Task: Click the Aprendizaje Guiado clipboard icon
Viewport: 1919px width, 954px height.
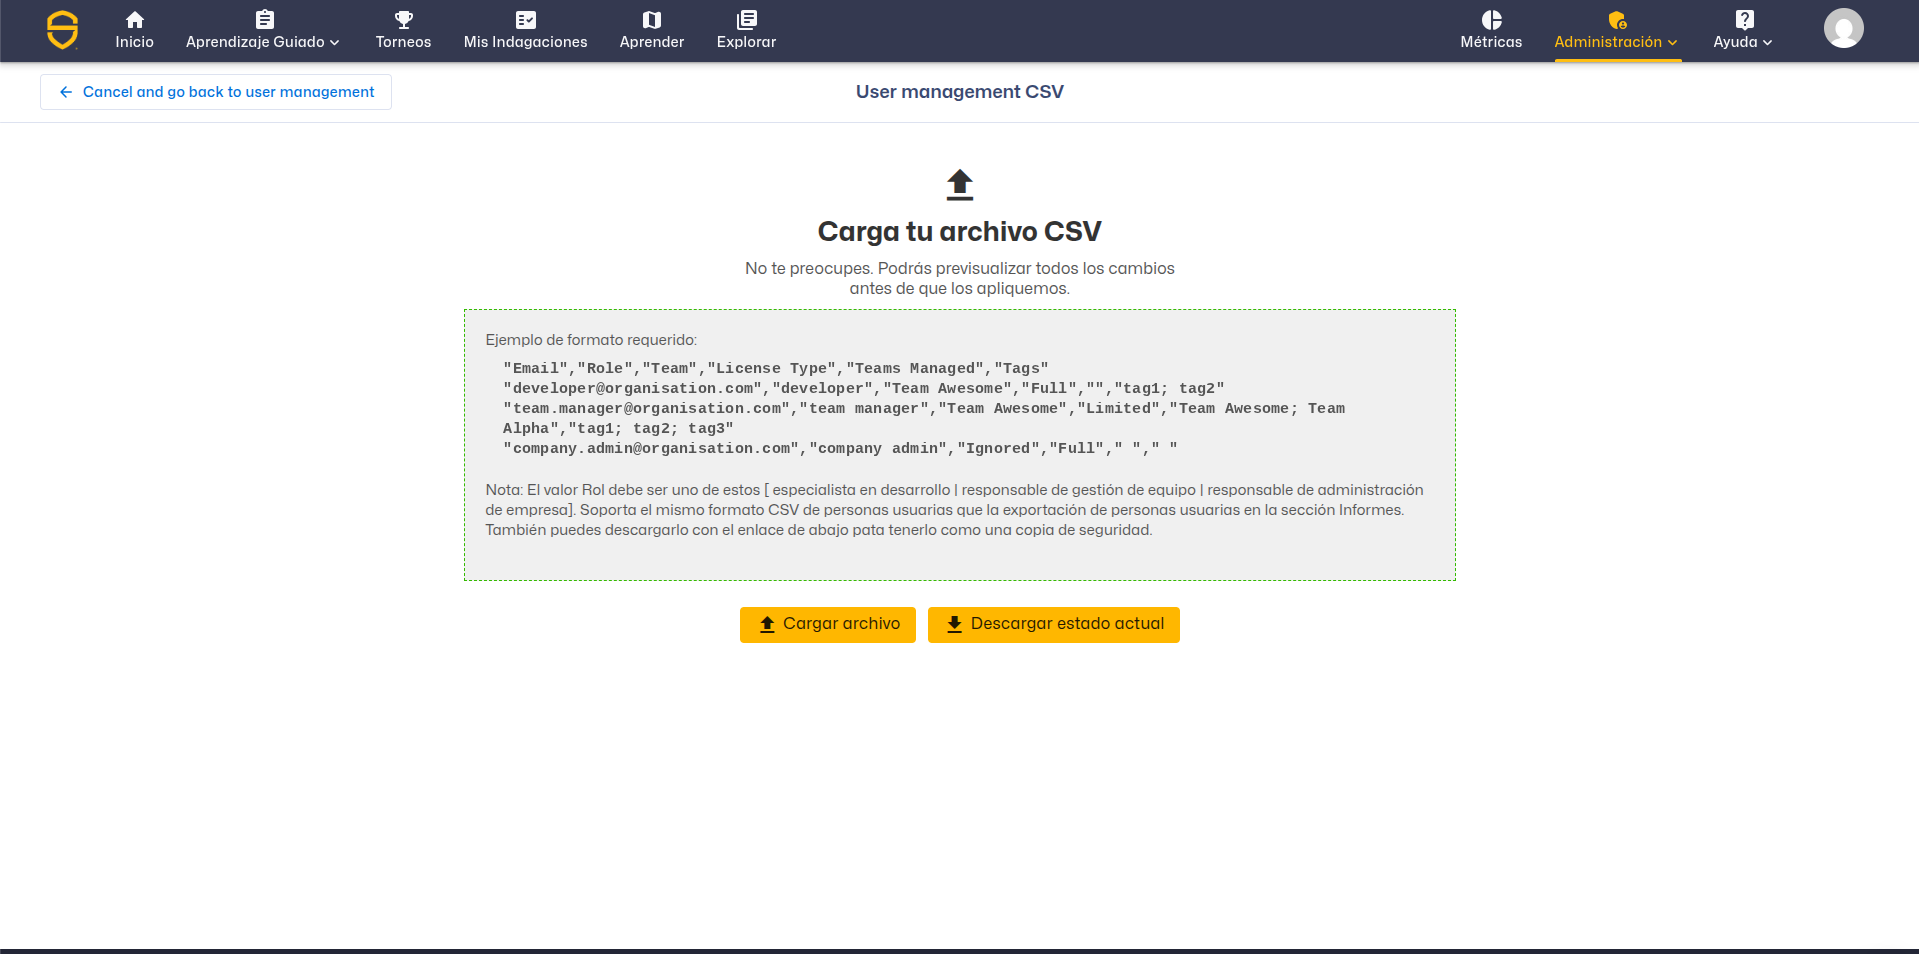Action: pos(264,19)
